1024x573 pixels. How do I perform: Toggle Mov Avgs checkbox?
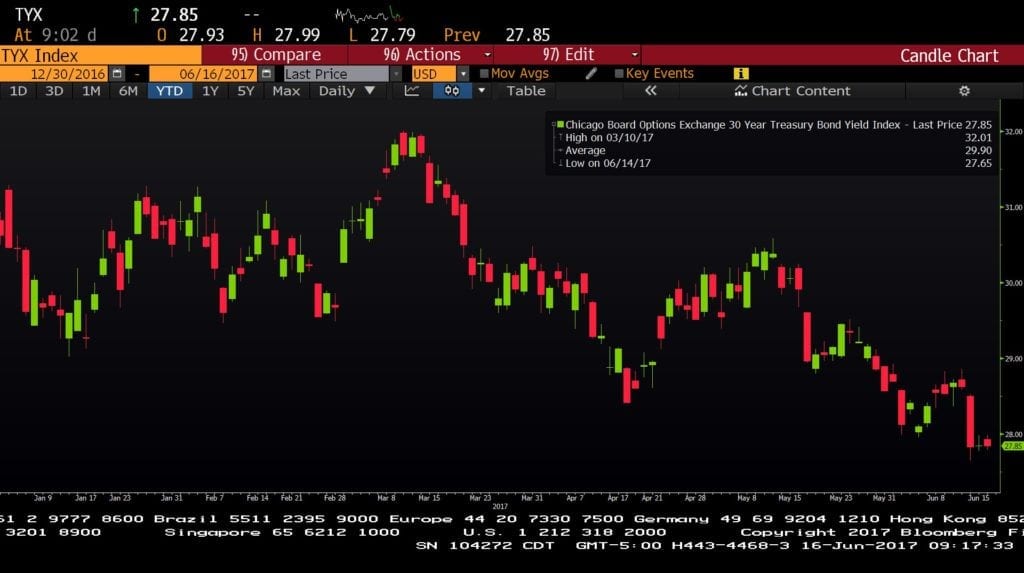[484, 74]
